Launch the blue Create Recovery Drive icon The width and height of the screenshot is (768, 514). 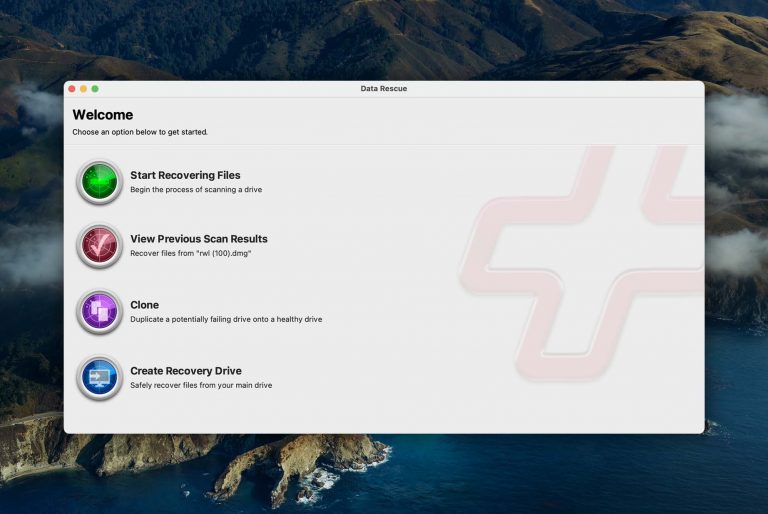(x=99, y=377)
